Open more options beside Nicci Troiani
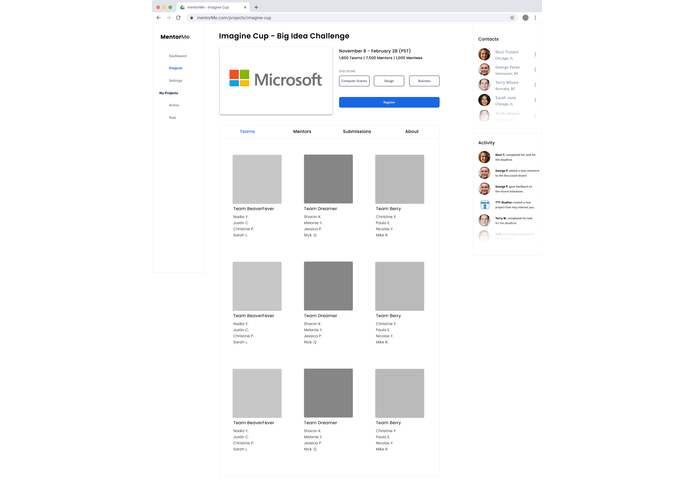The height and width of the screenshot is (494, 695). pyautogui.click(x=535, y=54)
